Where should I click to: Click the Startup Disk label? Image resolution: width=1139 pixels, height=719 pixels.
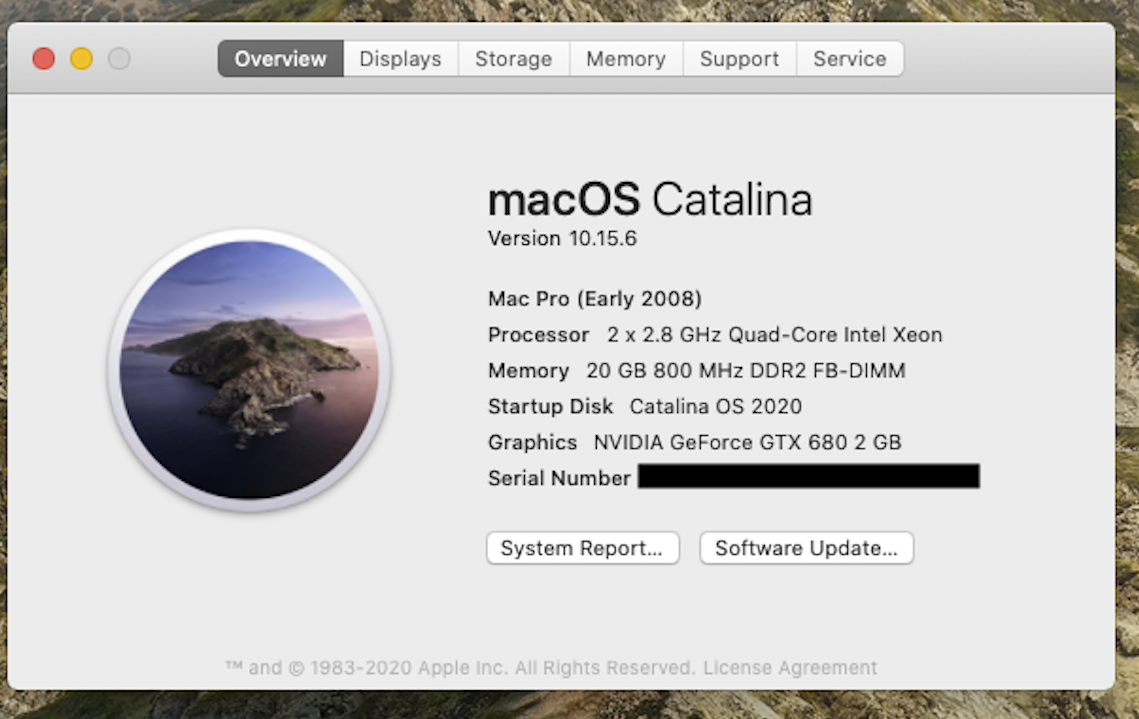(x=551, y=406)
